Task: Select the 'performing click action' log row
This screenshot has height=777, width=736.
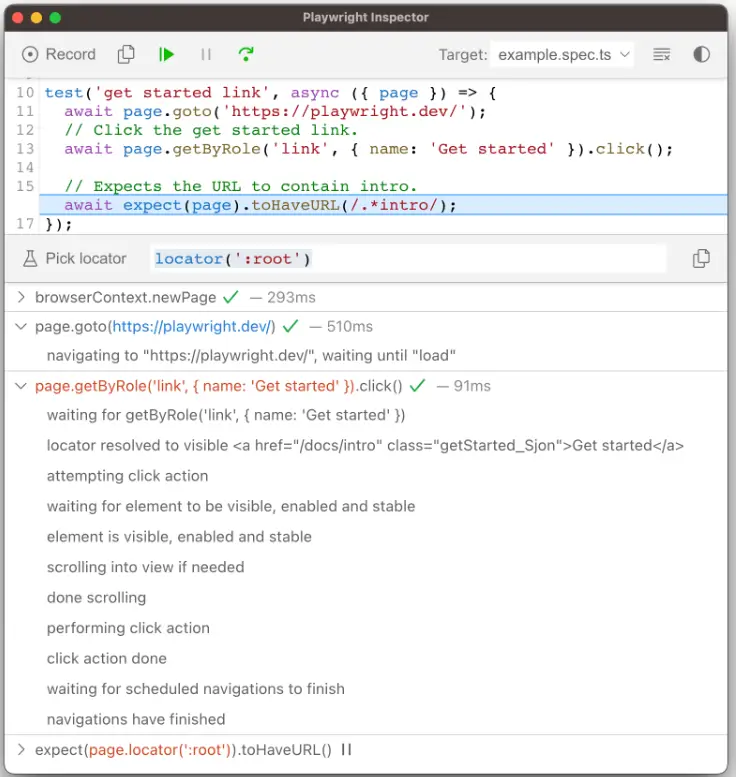Action: (x=128, y=628)
